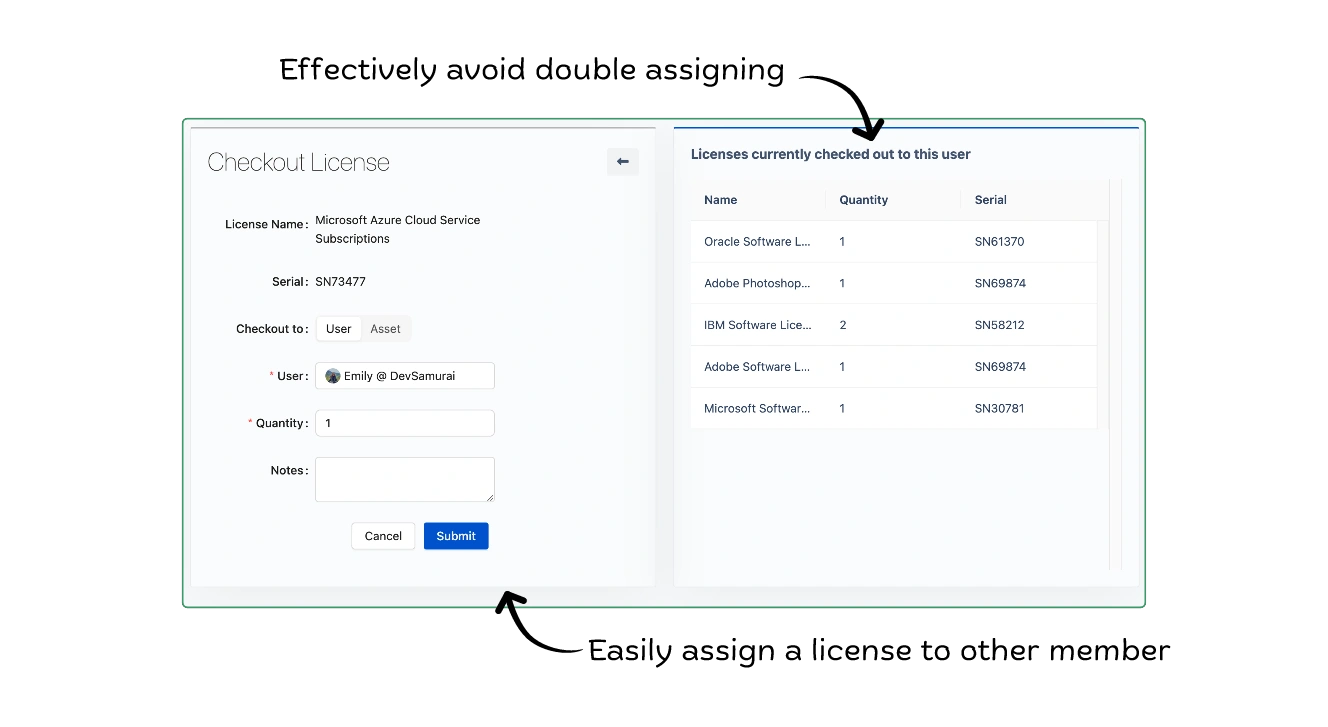Click the Microsoft Software license row
Image resolution: width=1328 pixels, height=727 pixels.
pyautogui.click(x=757, y=408)
